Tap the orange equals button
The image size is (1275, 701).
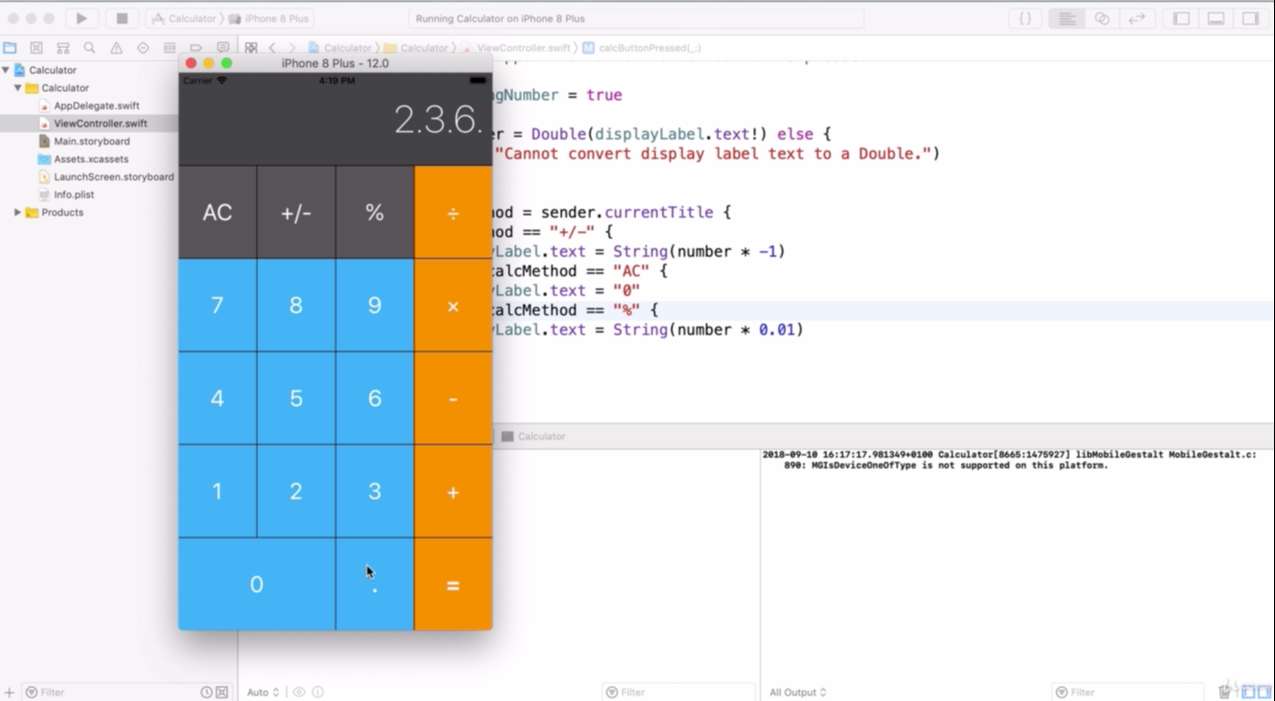[x=453, y=585]
